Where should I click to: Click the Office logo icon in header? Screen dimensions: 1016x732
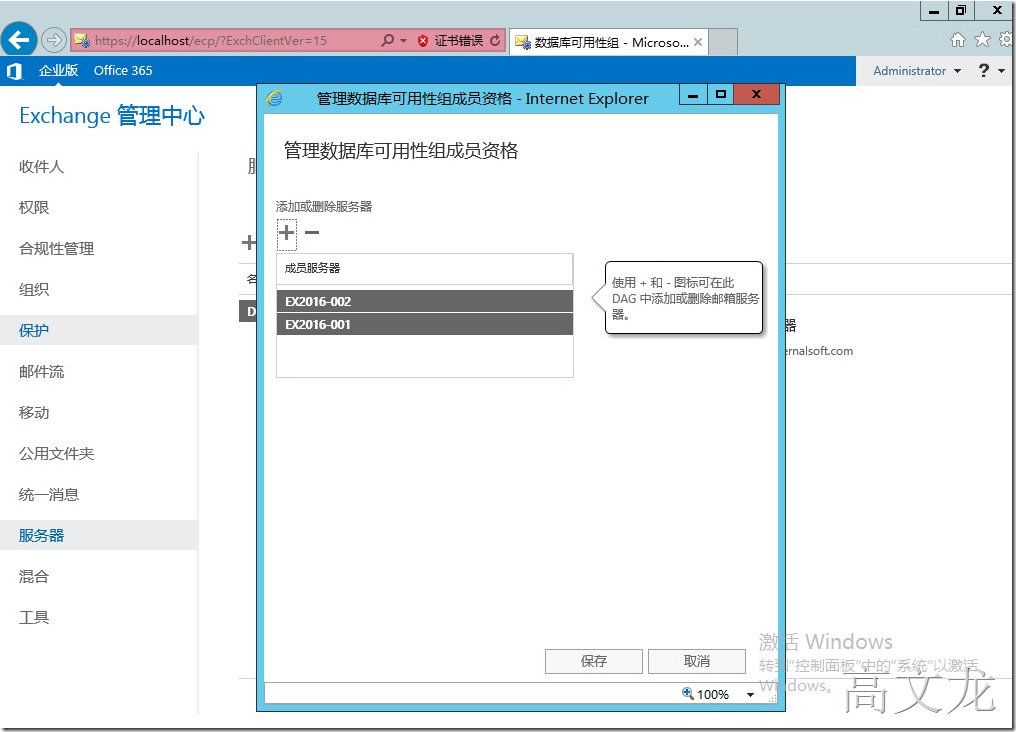point(14,71)
